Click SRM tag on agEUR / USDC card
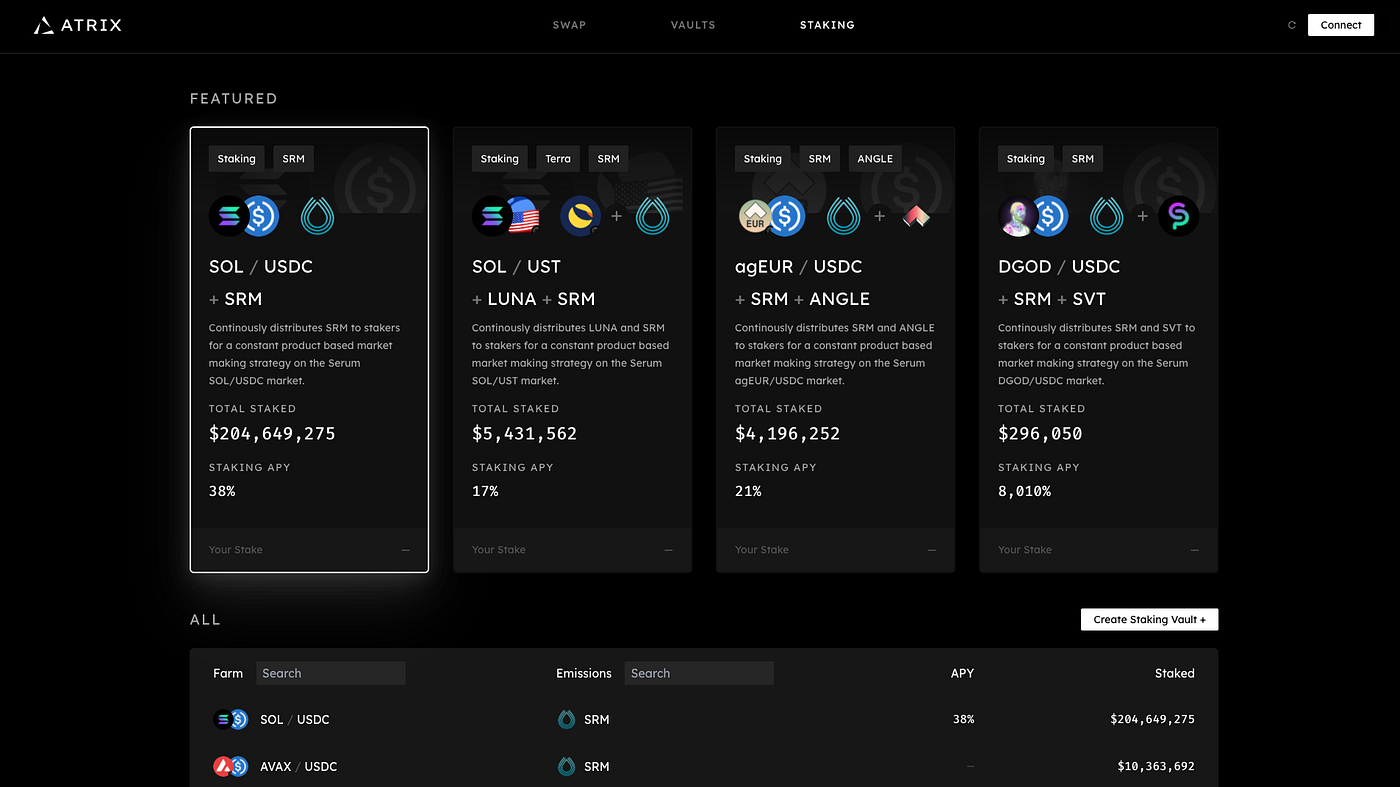The width and height of the screenshot is (1400, 787). (820, 158)
